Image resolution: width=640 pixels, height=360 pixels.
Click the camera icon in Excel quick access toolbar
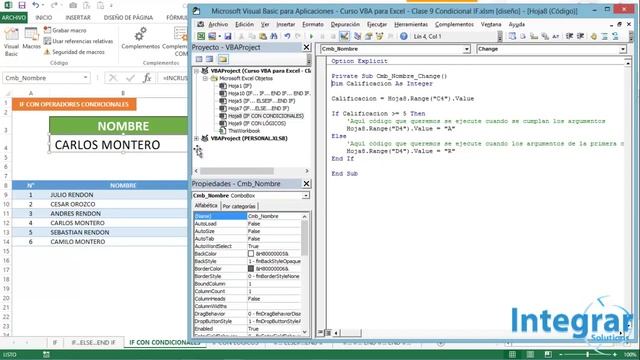(x=73, y=5)
